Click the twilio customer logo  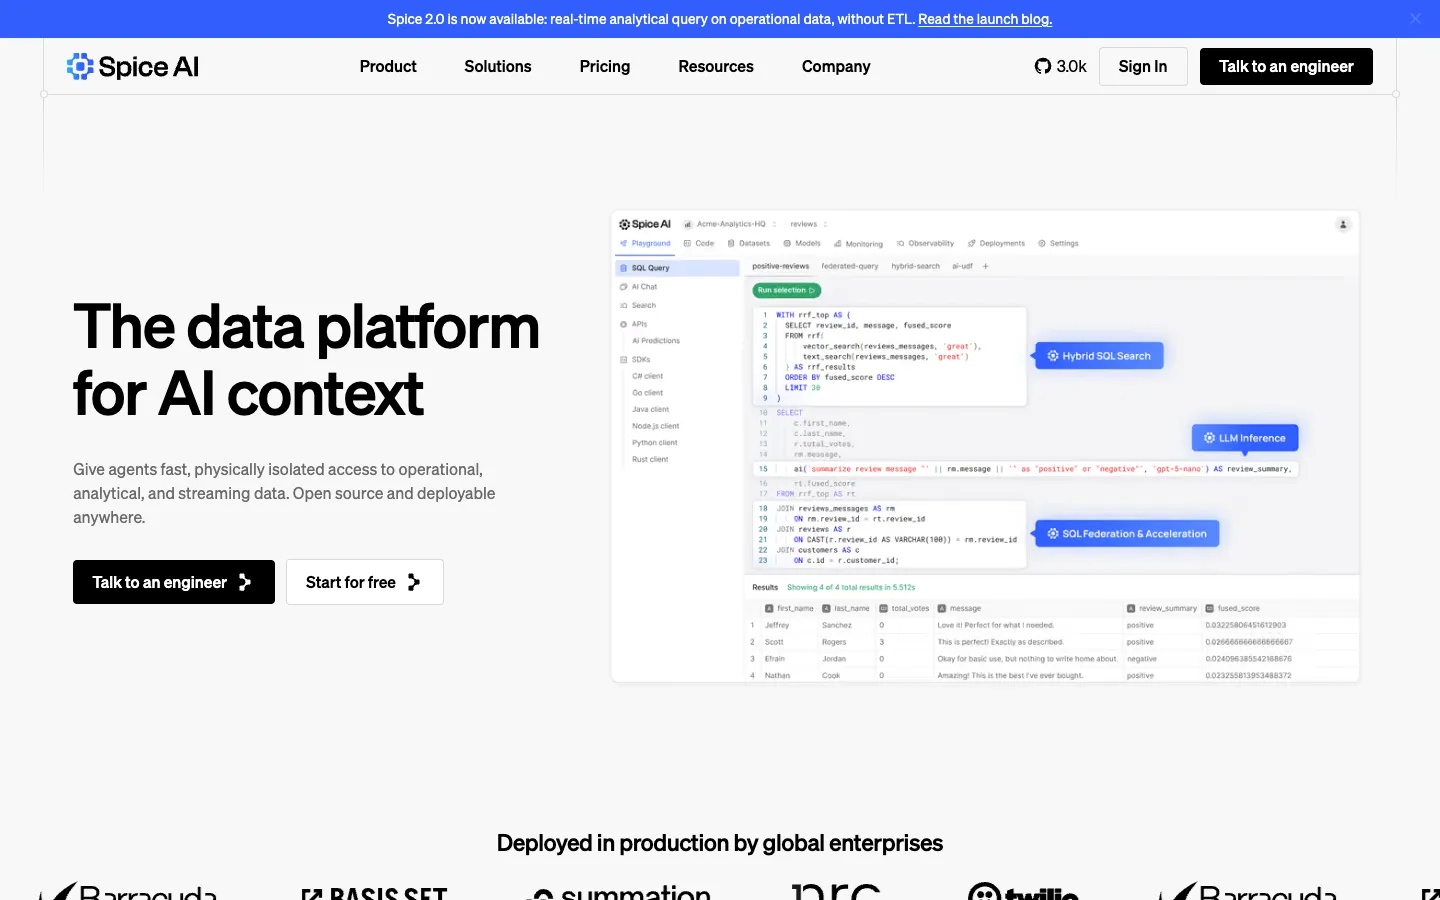[x=1024, y=891]
